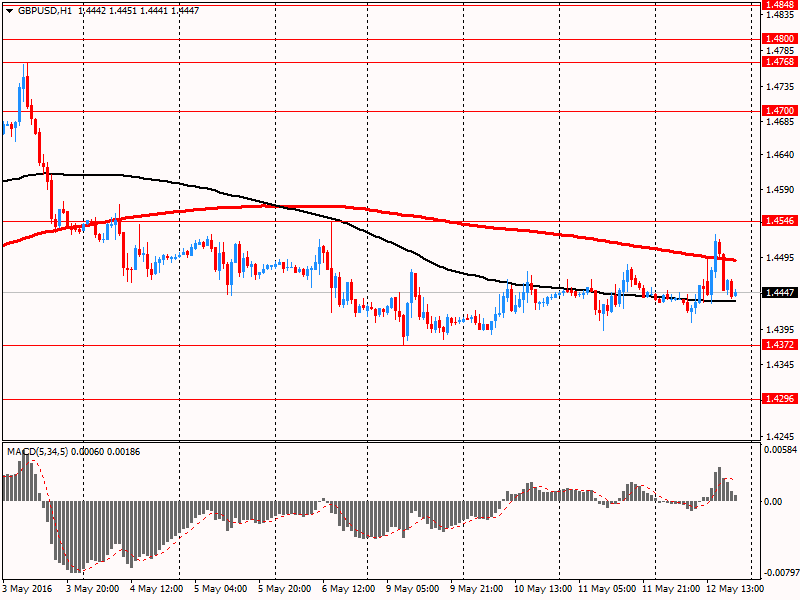This screenshot has width=800, height=600.
Task: Open the chart dropdown arrow beside GBPUSD,H1
Action: point(10,11)
